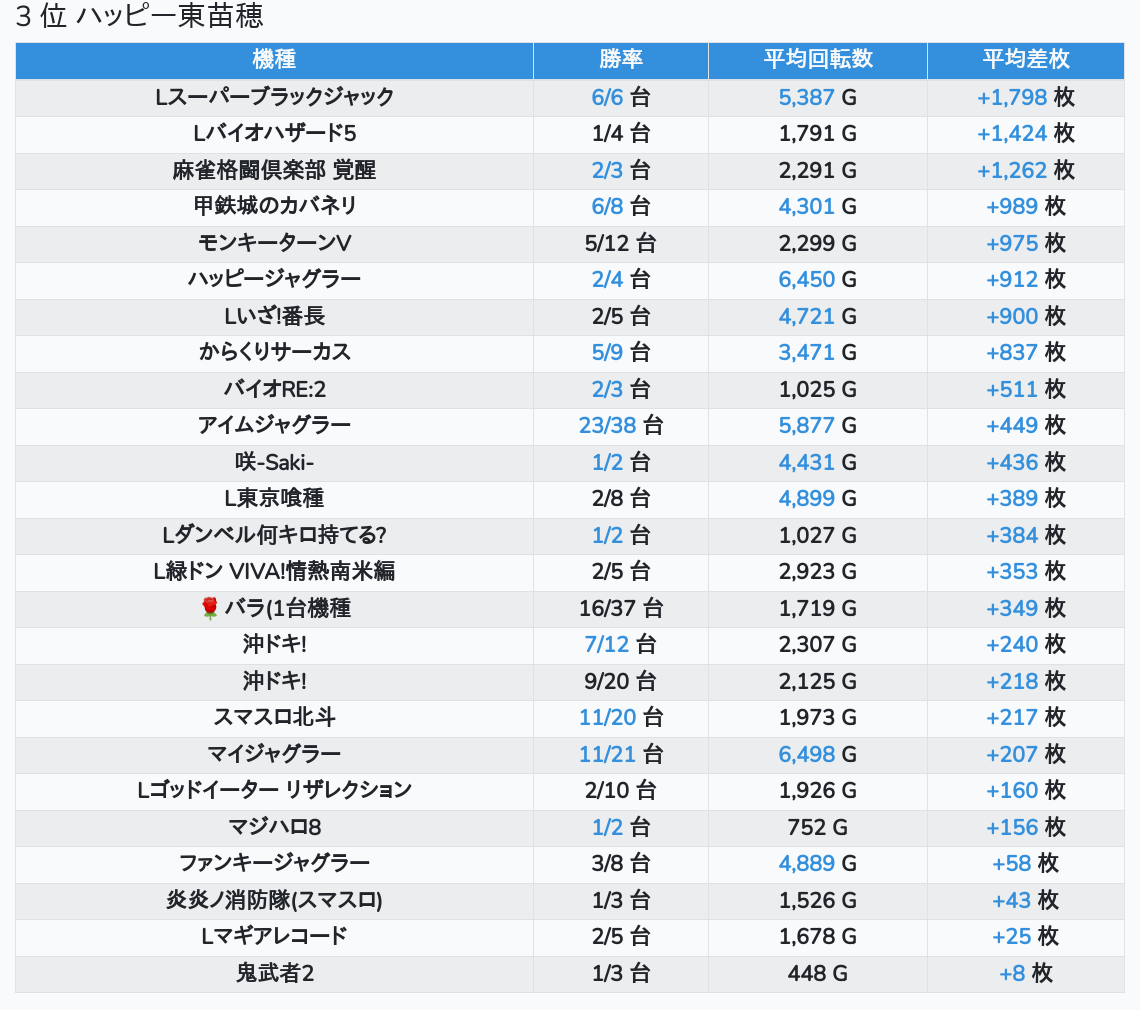1140x1010 pixels.
Task: Select the machine name Lマギアレコード
Action: (x=274, y=937)
